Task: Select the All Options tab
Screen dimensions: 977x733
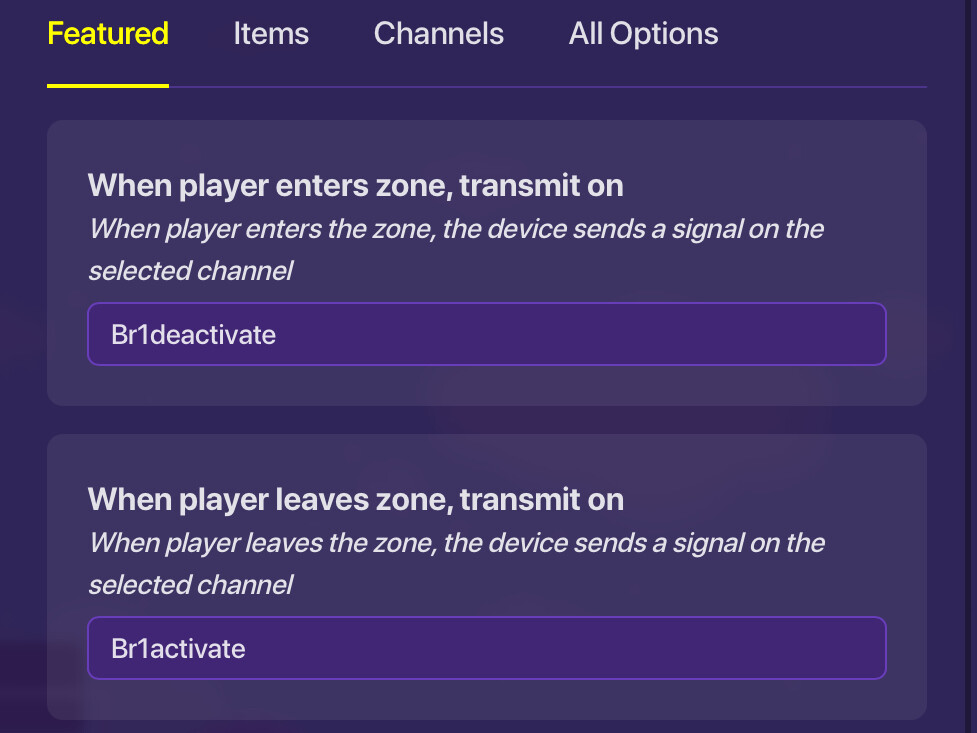Action: pyautogui.click(x=643, y=34)
